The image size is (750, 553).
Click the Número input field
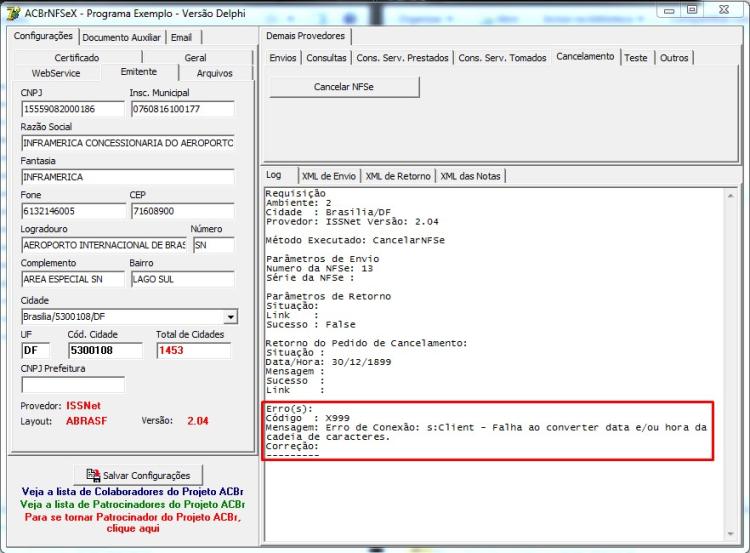click(x=214, y=245)
